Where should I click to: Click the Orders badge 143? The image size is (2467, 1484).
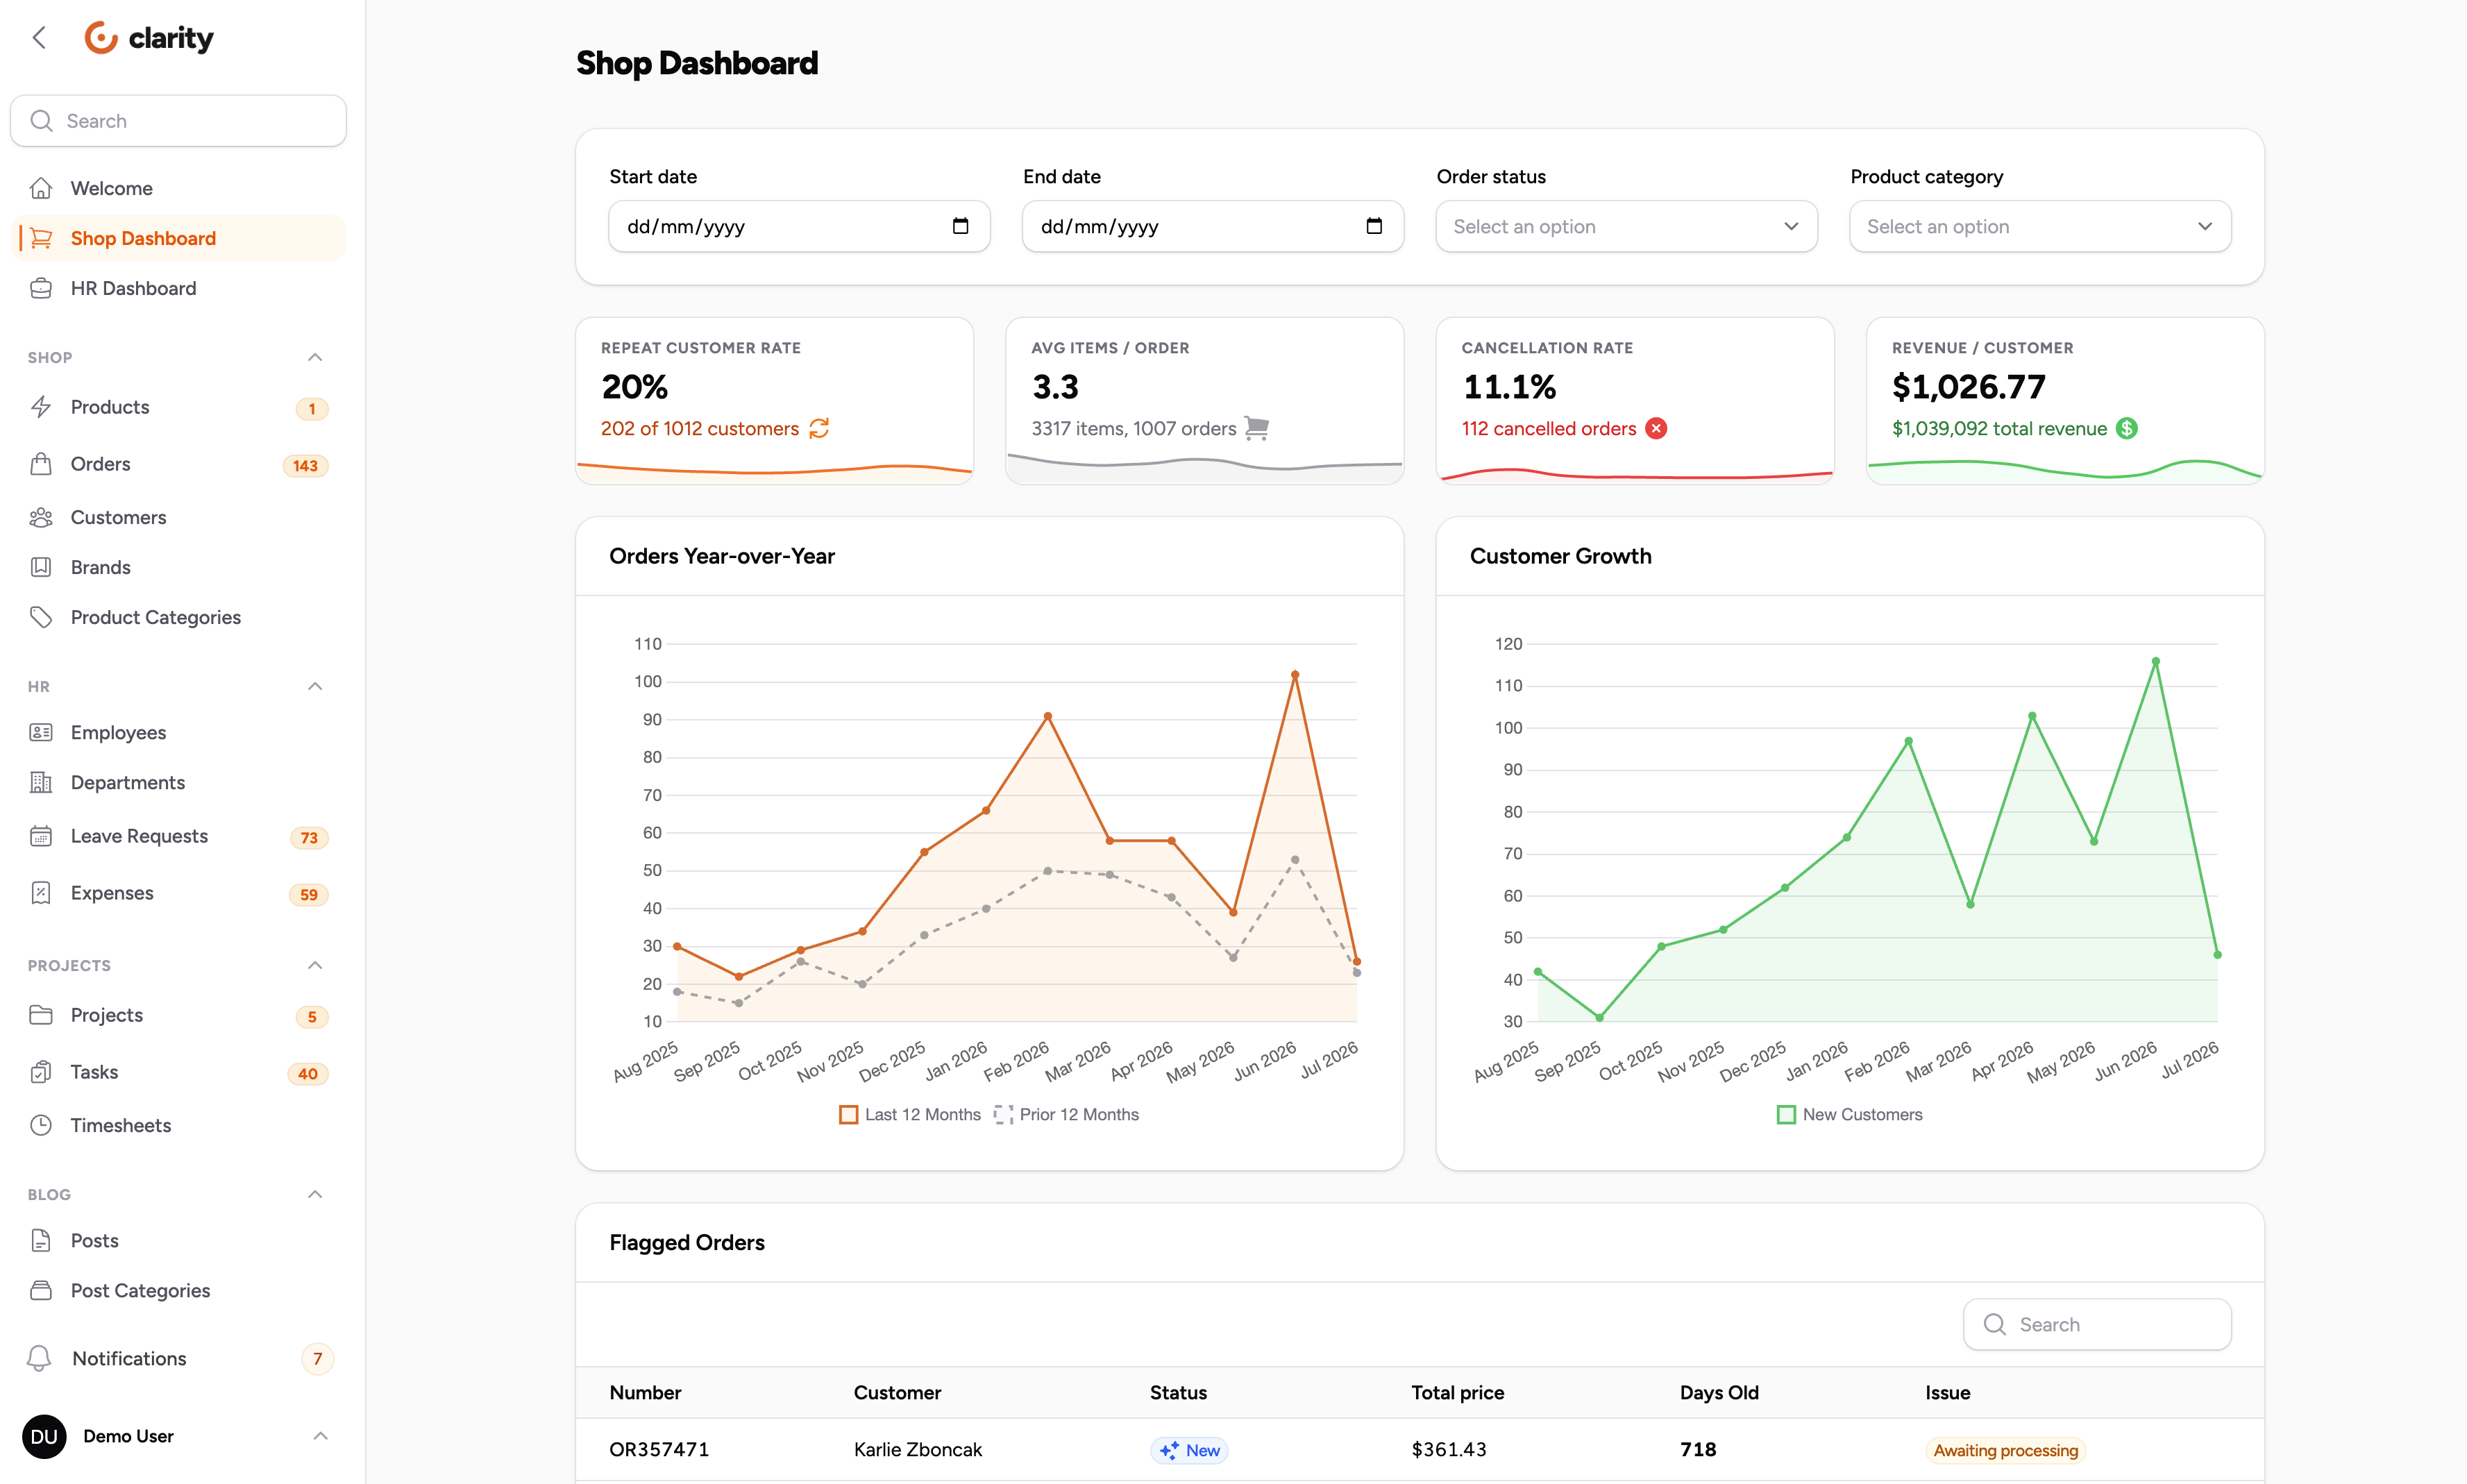point(305,466)
